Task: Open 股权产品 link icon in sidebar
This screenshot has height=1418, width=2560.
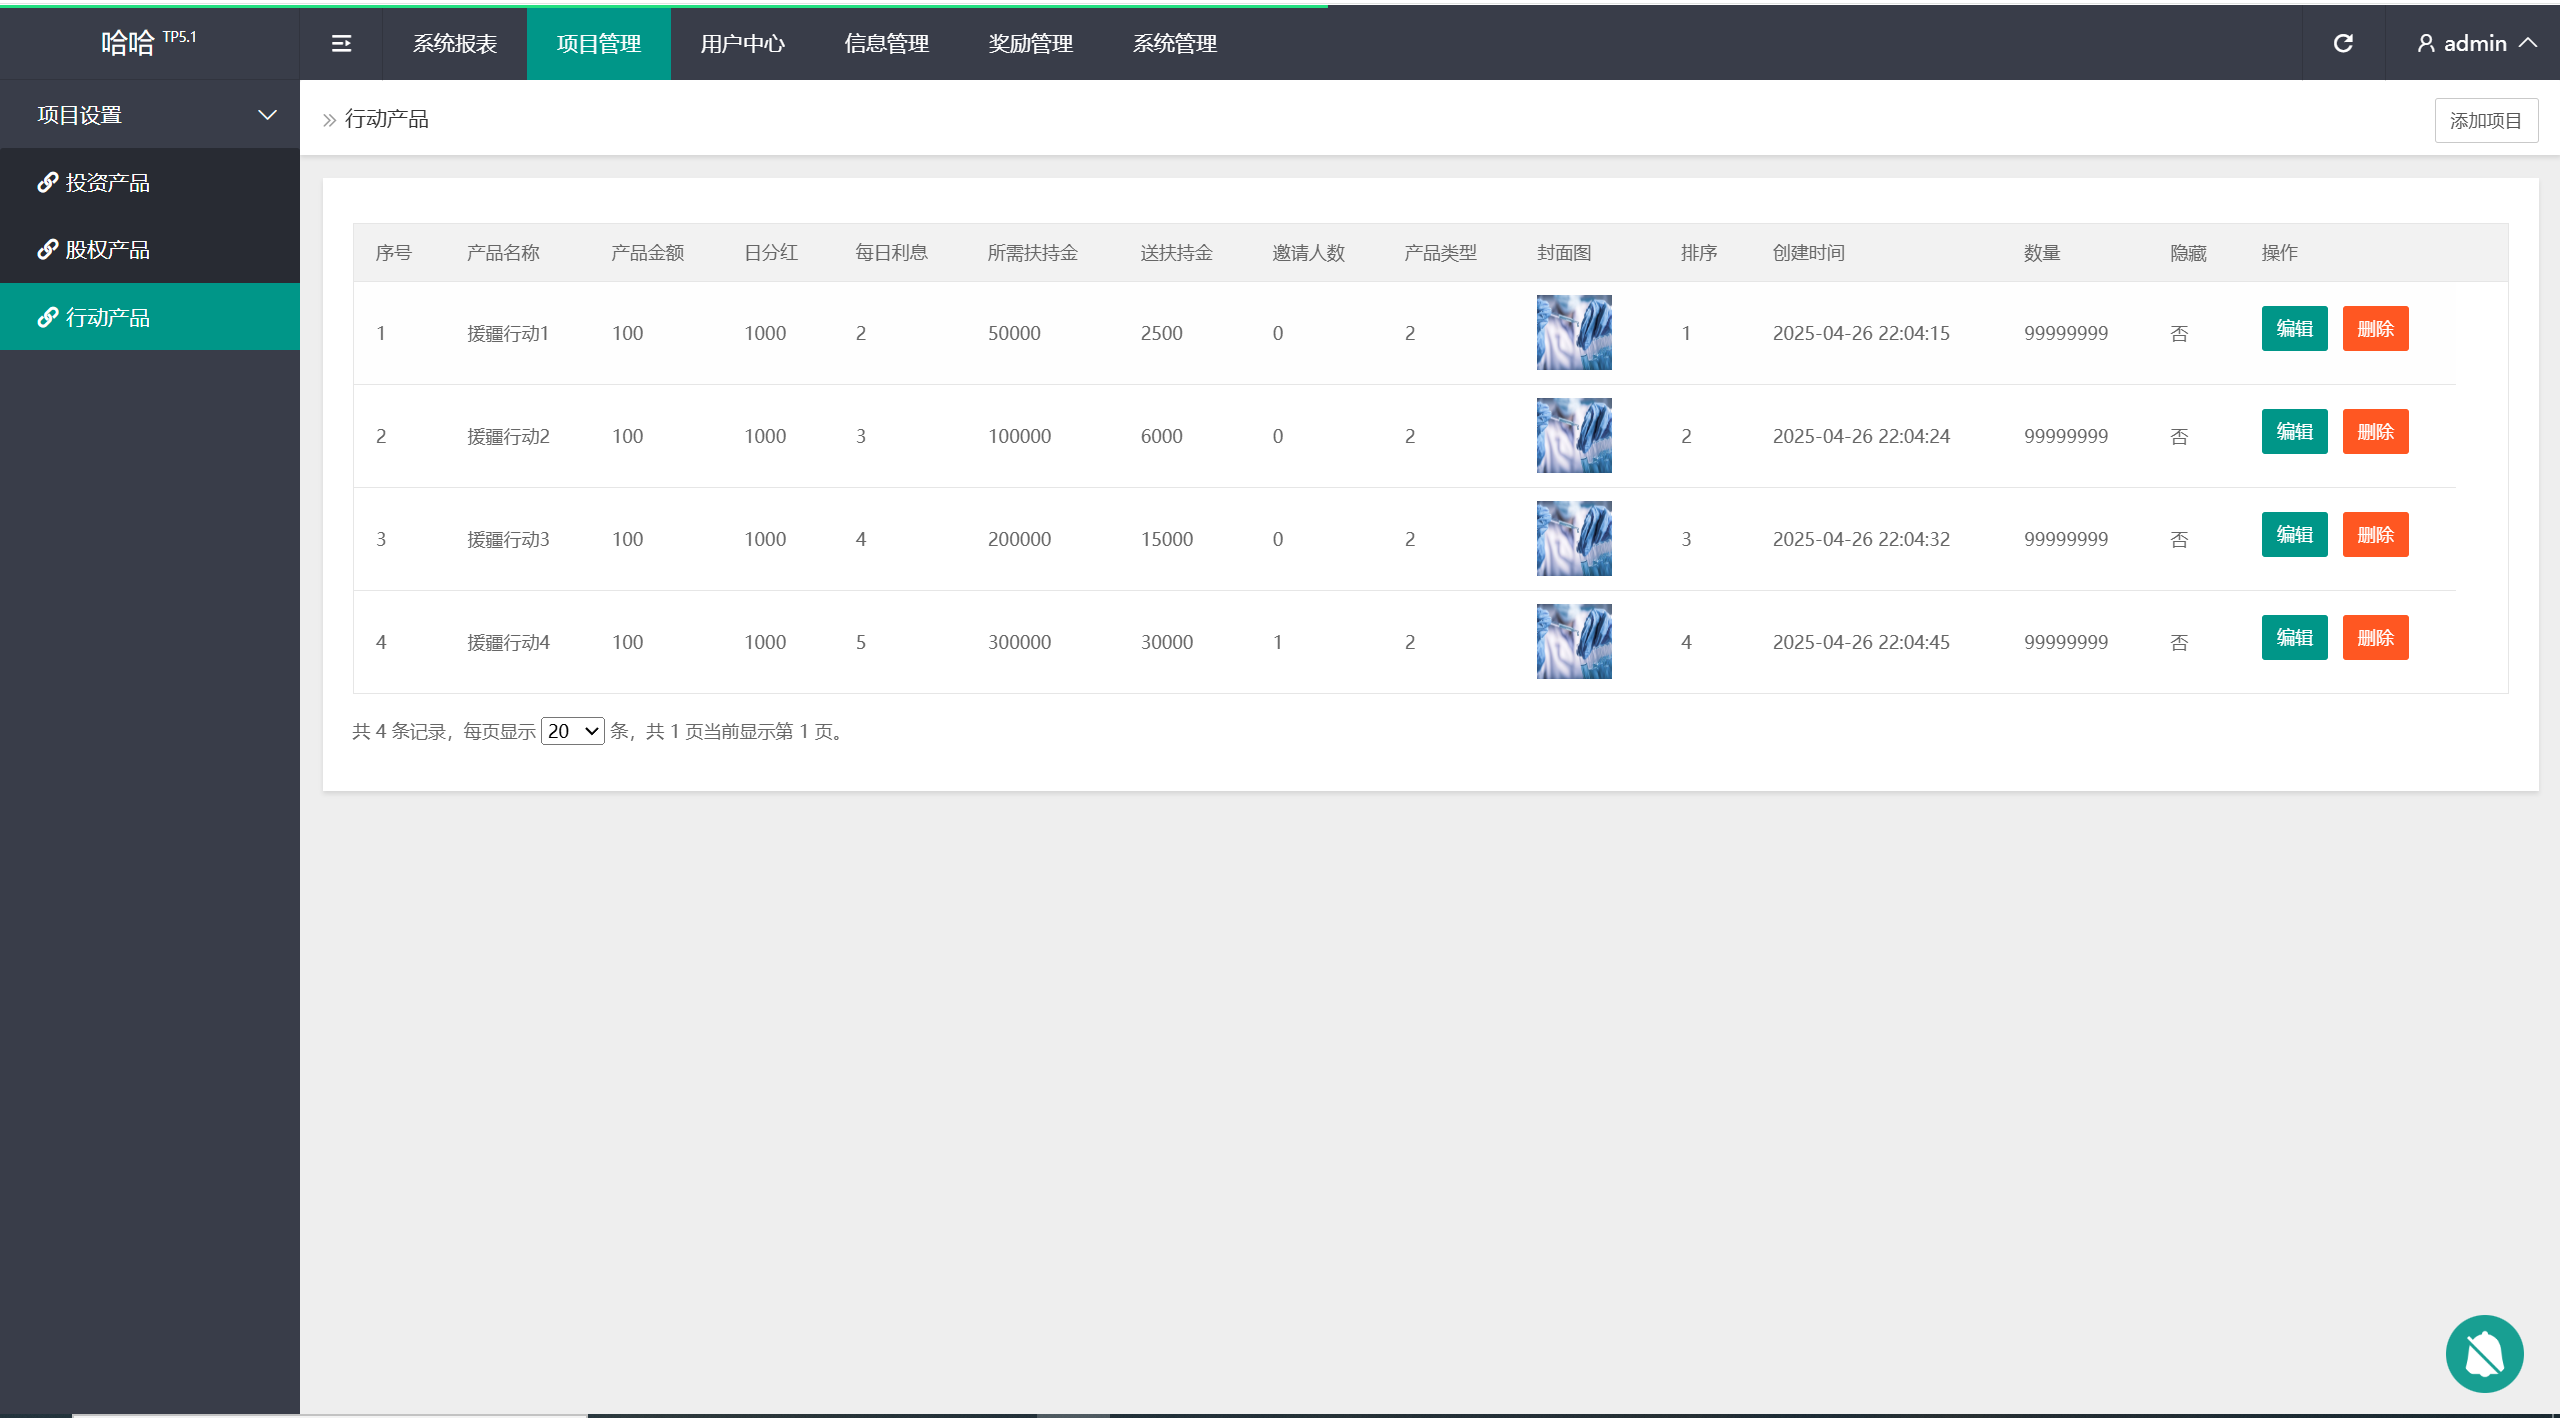Action: (47, 249)
